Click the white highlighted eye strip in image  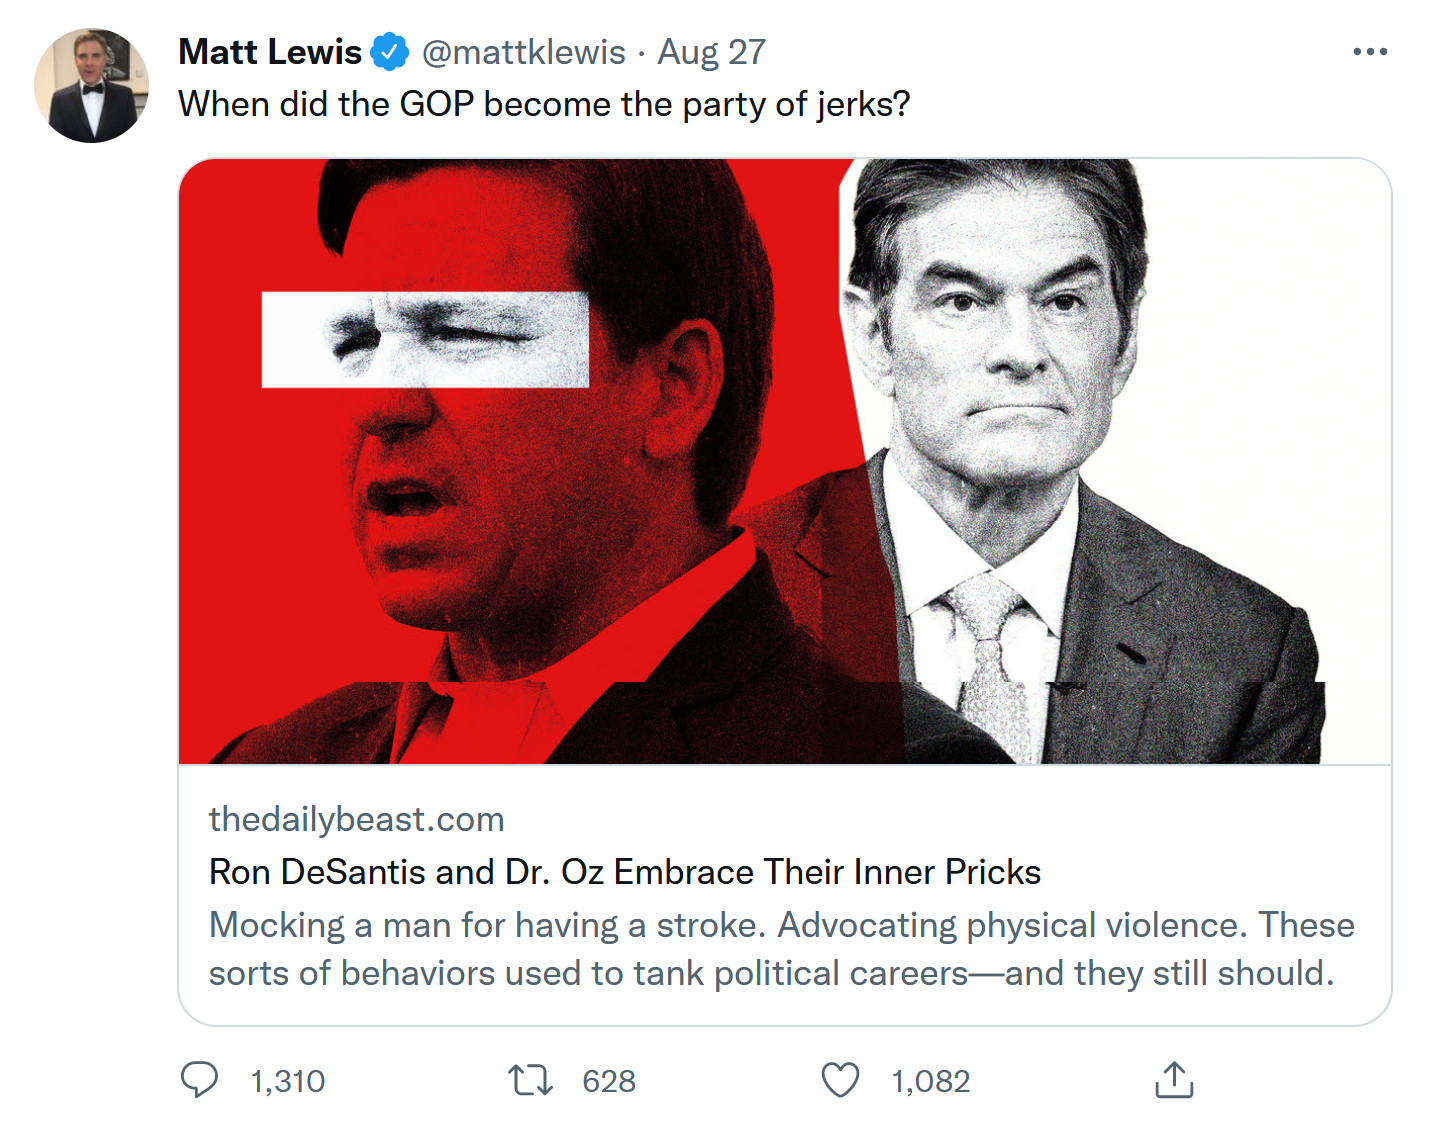point(425,340)
